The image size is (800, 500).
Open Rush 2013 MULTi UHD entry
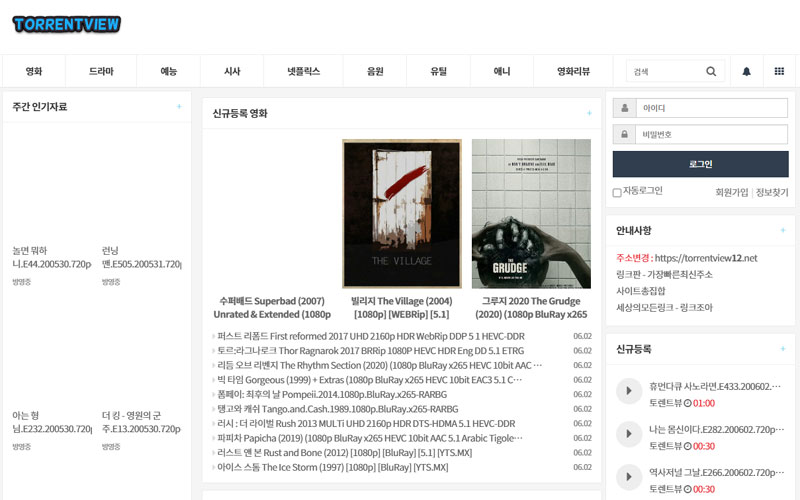[x=366, y=423]
